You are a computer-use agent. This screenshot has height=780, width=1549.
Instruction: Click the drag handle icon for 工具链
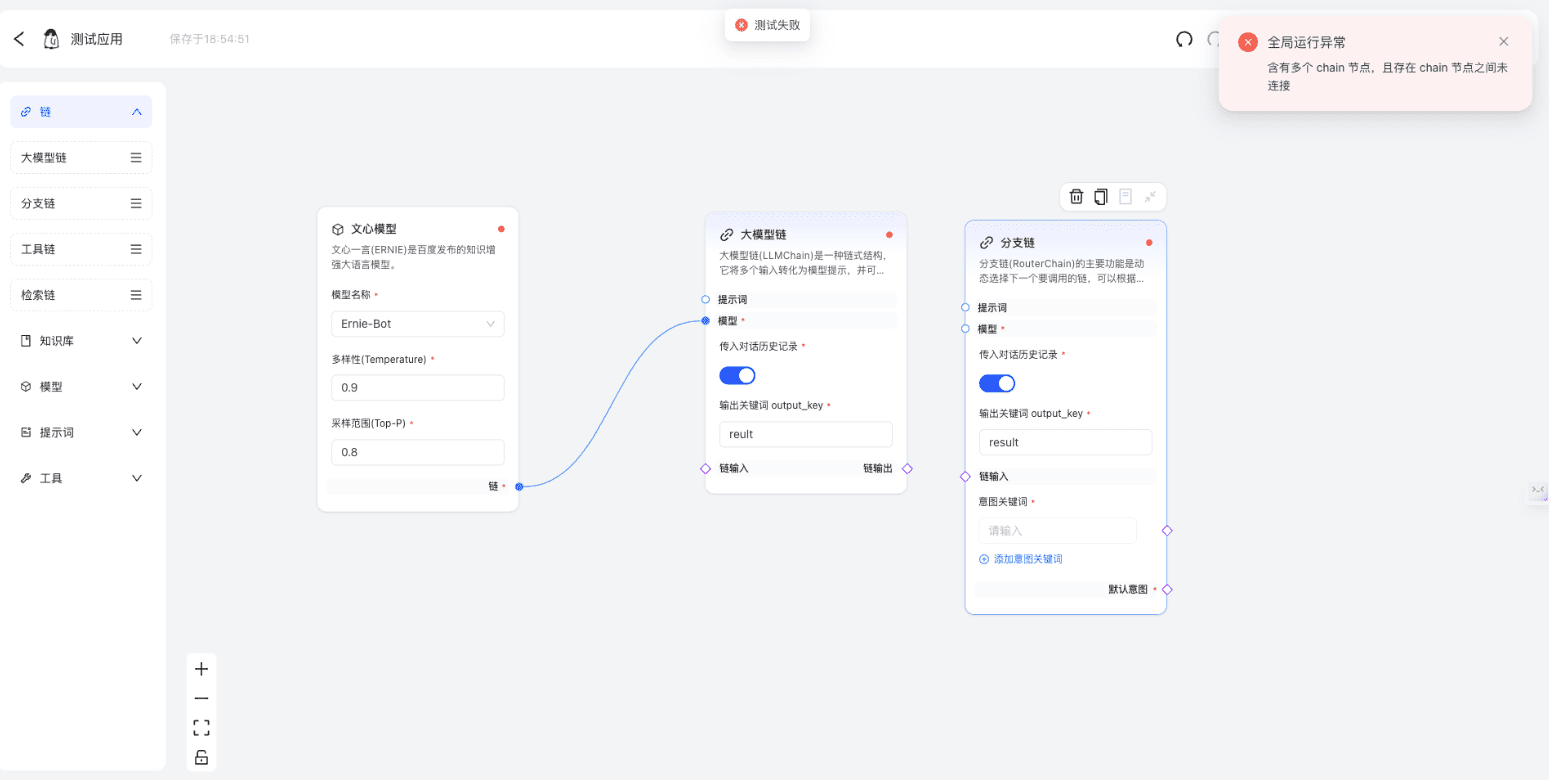point(136,249)
